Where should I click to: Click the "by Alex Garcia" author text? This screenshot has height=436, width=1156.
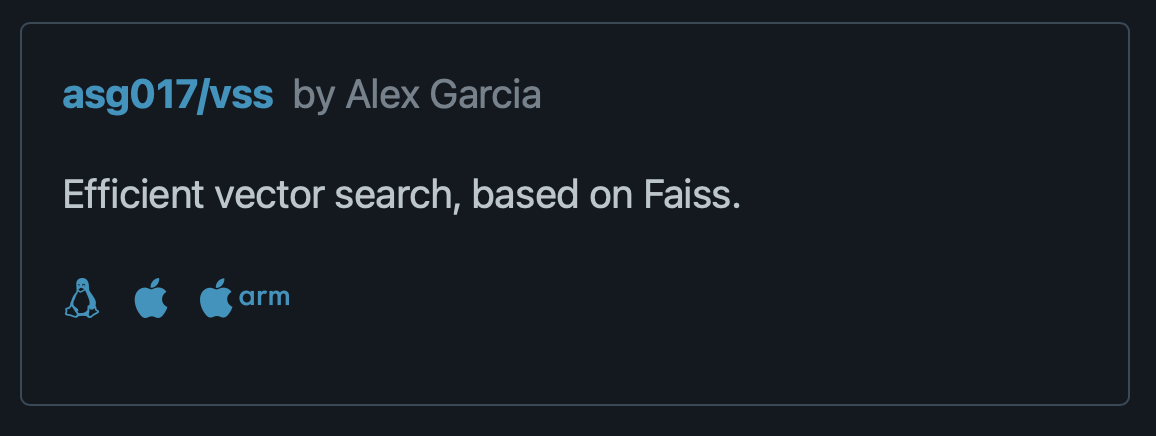tap(417, 95)
